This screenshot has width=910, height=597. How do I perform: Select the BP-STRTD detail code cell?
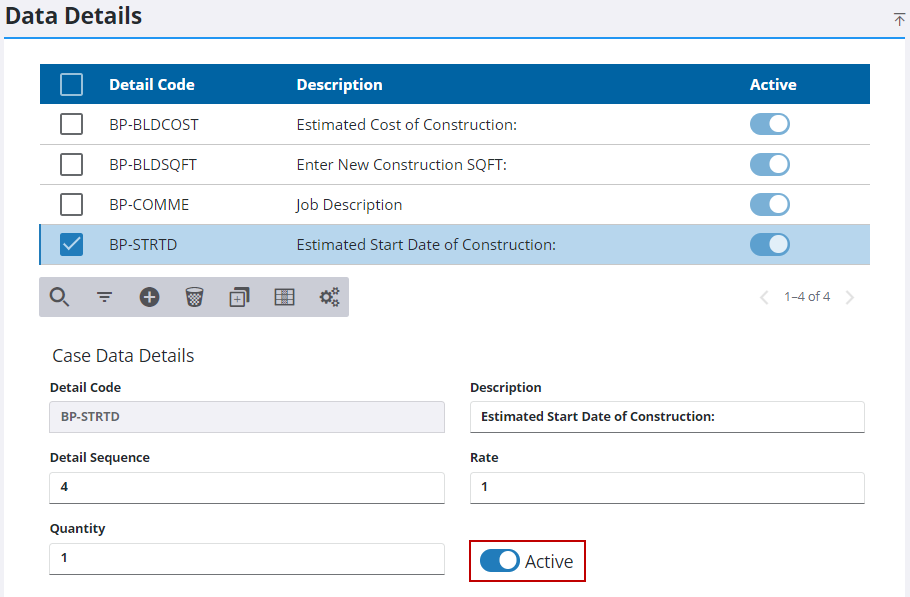pyautogui.click(x=143, y=245)
